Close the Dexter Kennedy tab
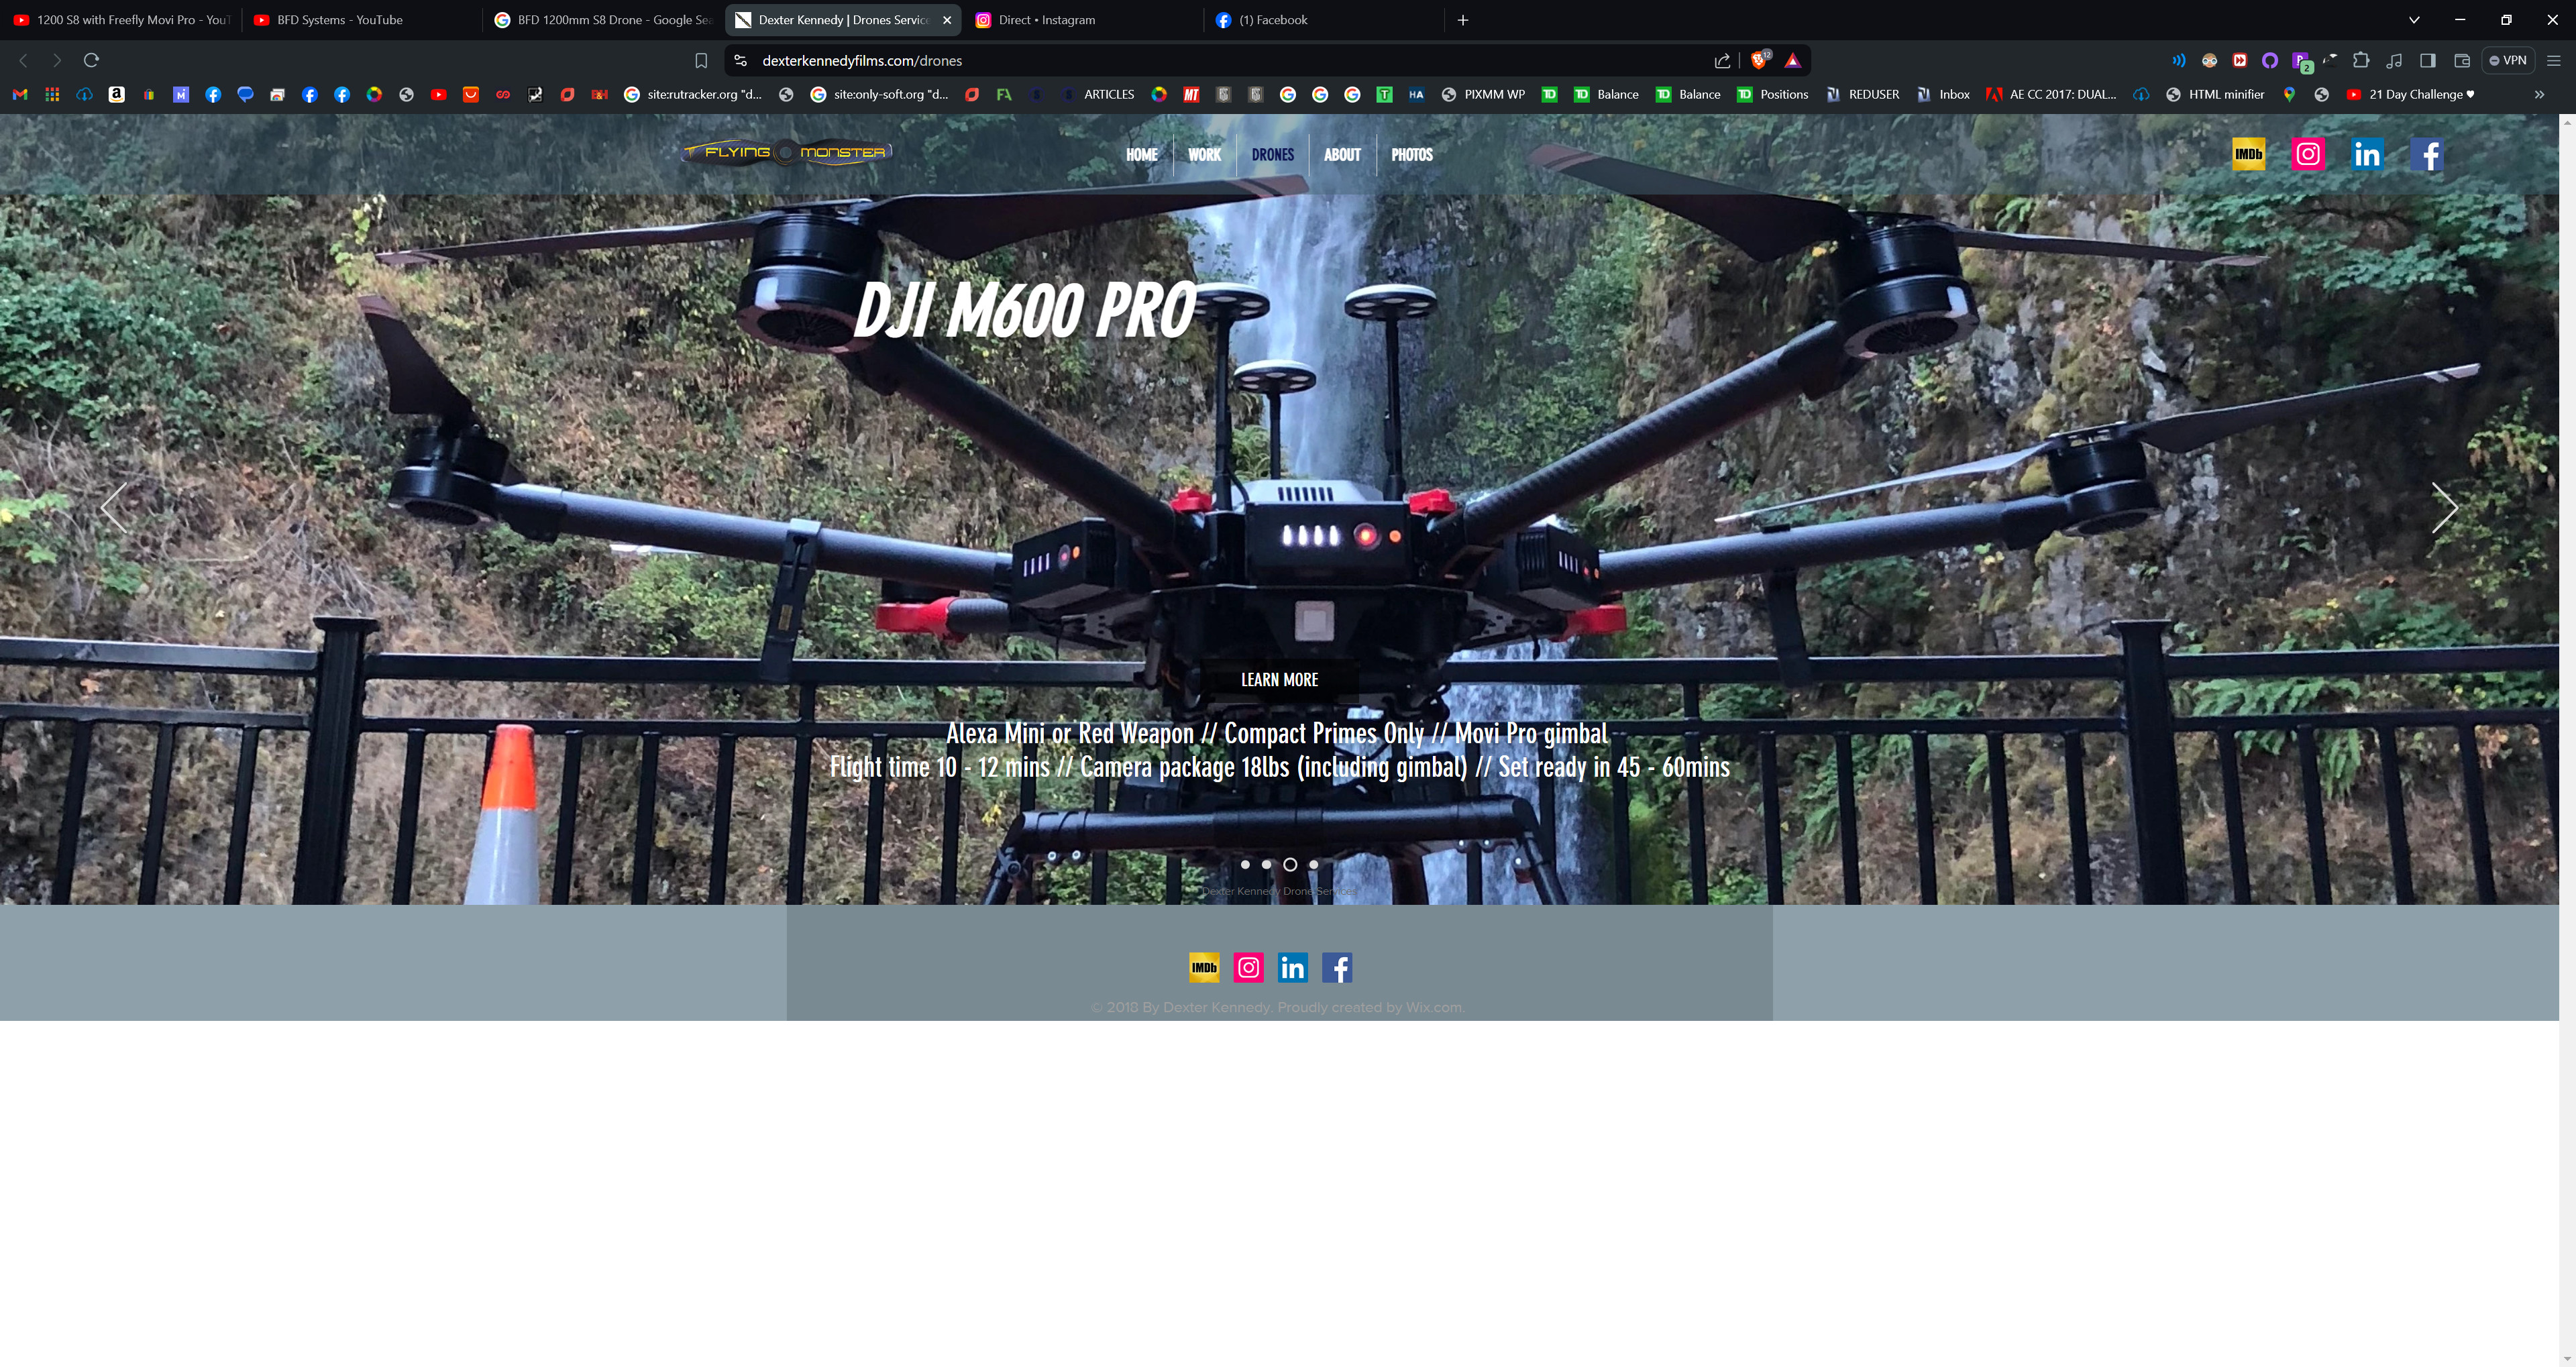The width and height of the screenshot is (2576, 1367). [946, 20]
